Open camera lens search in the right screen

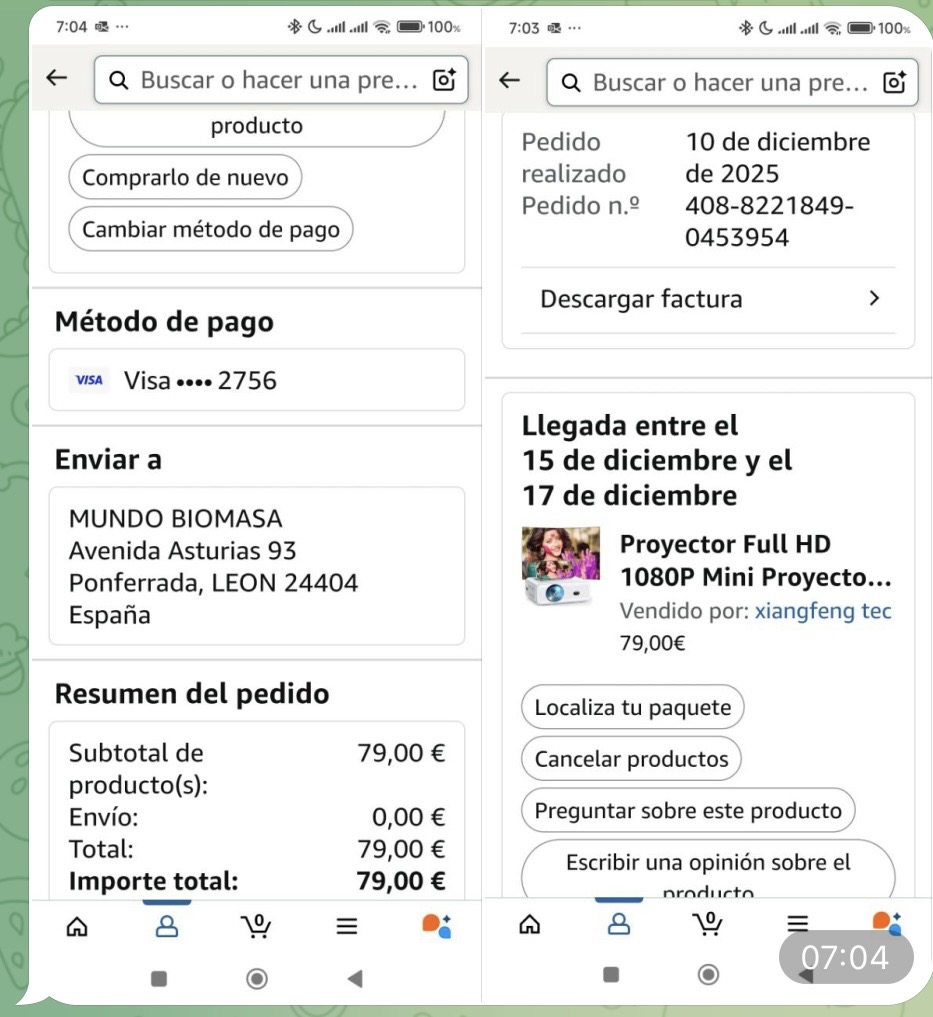(x=896, y=81)
